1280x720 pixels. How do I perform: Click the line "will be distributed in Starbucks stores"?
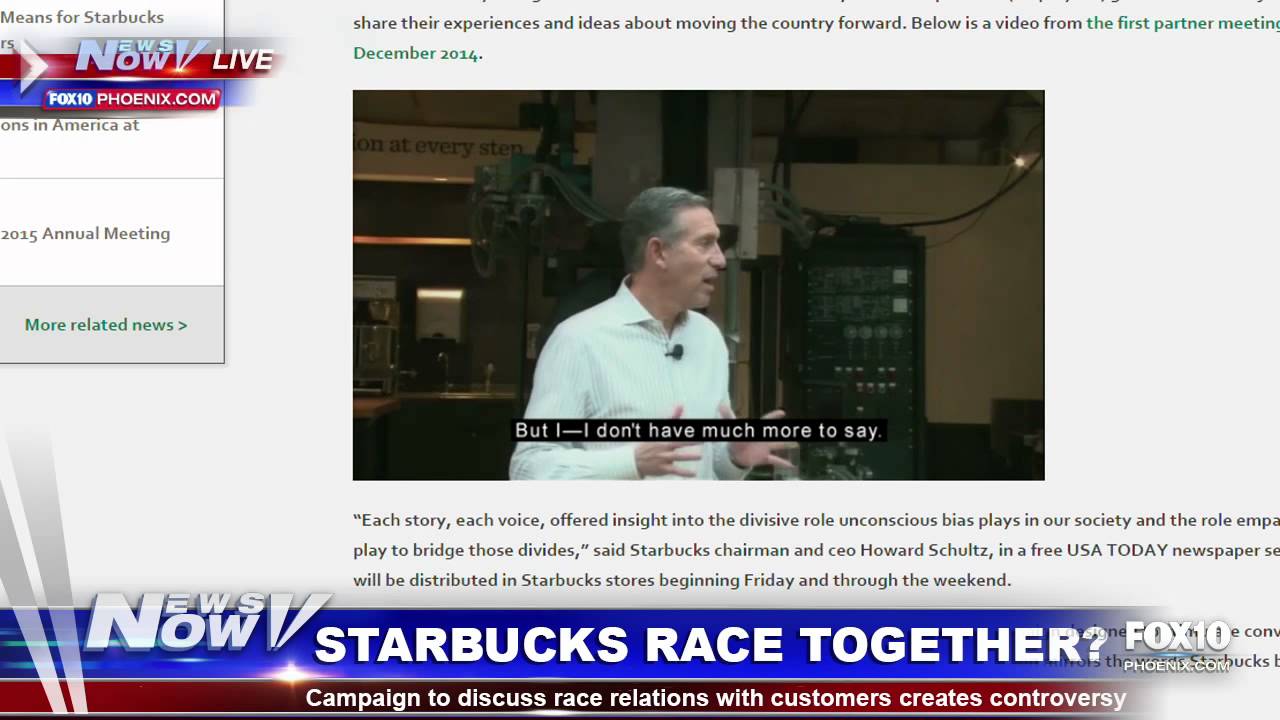[x=682, y=581]
